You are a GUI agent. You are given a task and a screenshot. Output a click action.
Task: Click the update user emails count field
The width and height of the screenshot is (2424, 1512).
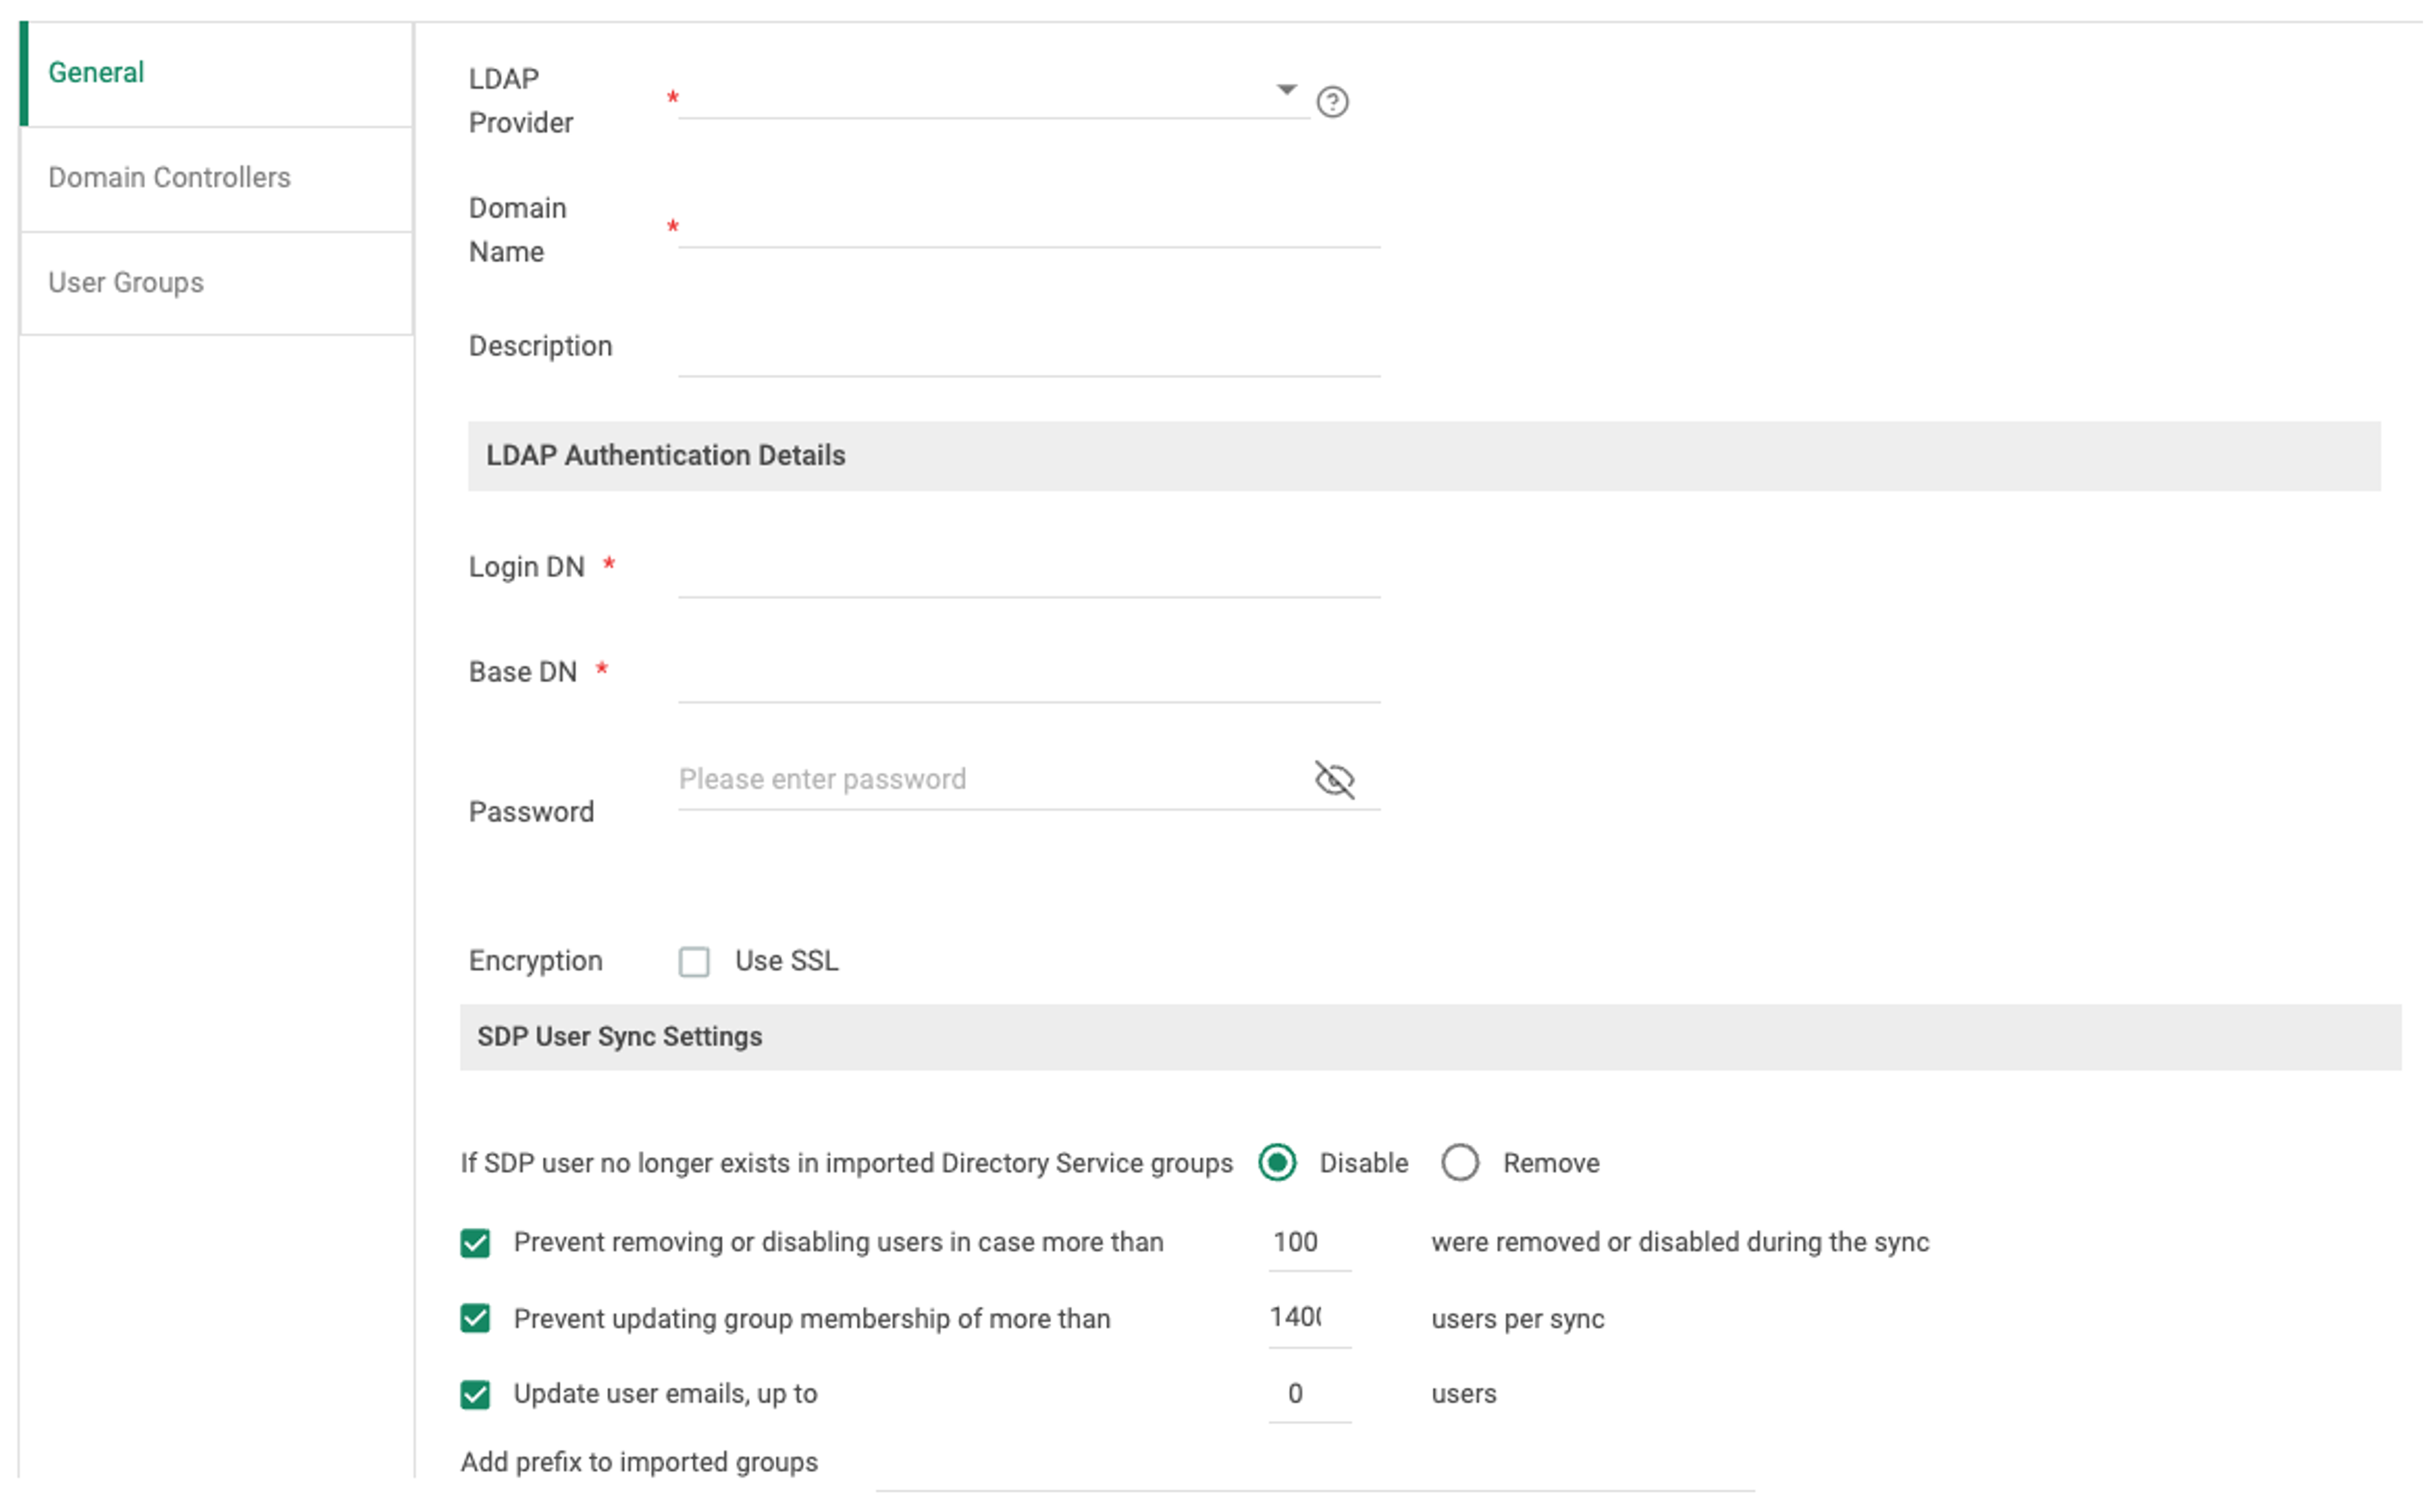pos(1308,1395)
